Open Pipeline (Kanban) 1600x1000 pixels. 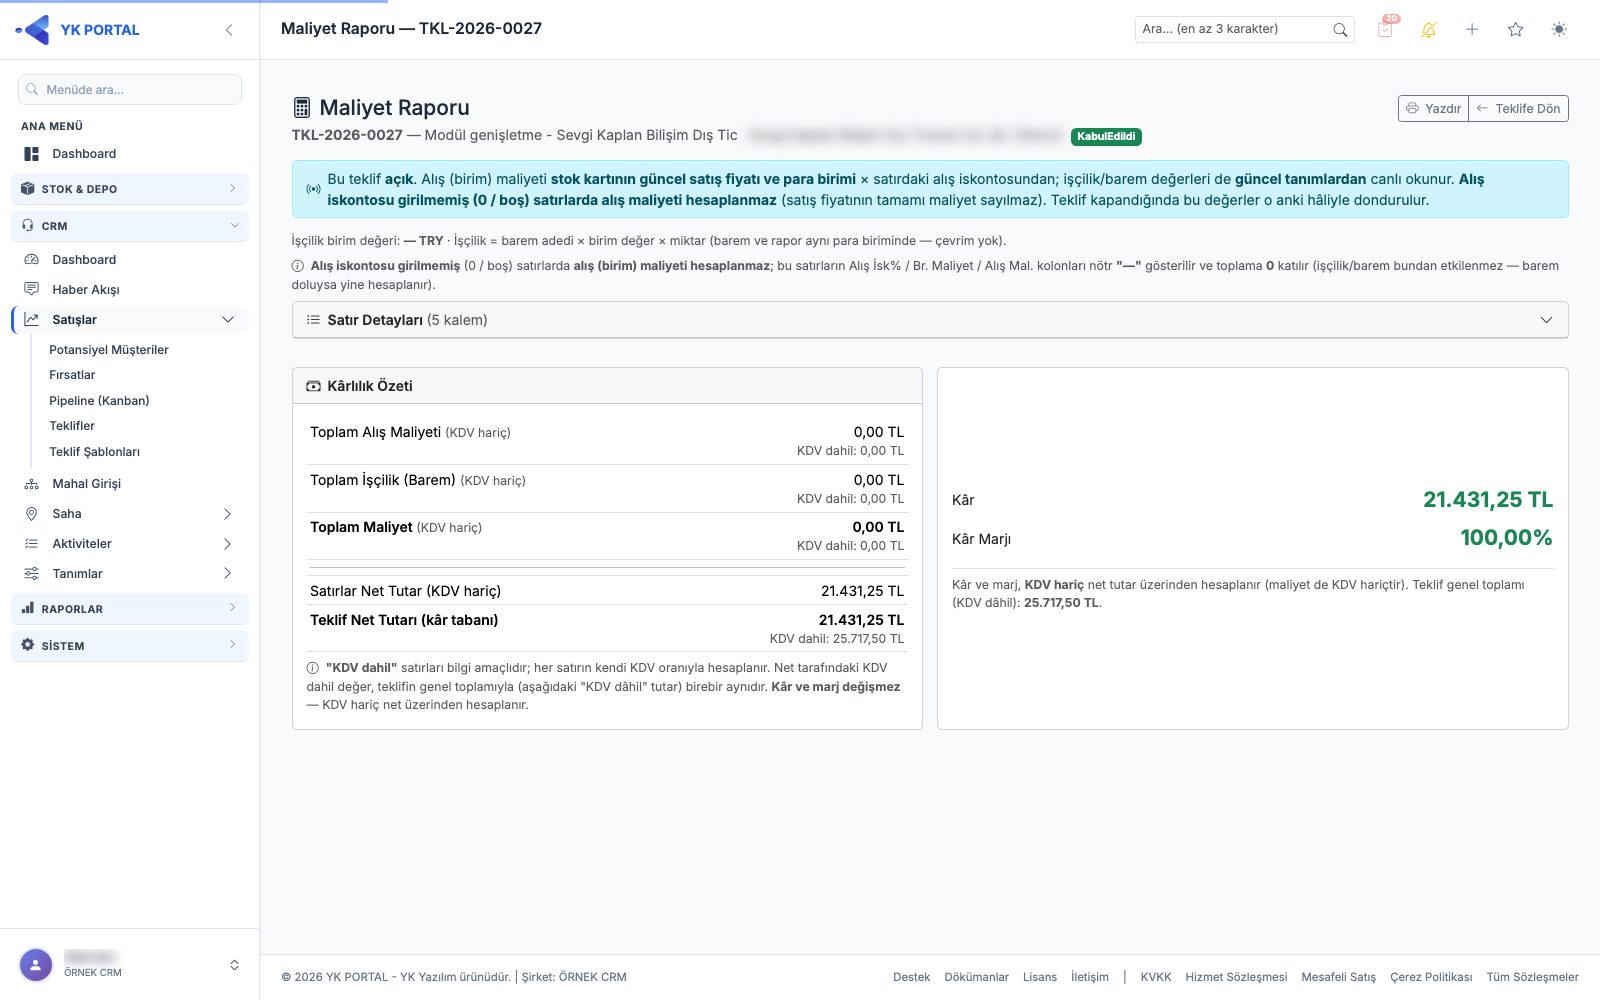99,401
